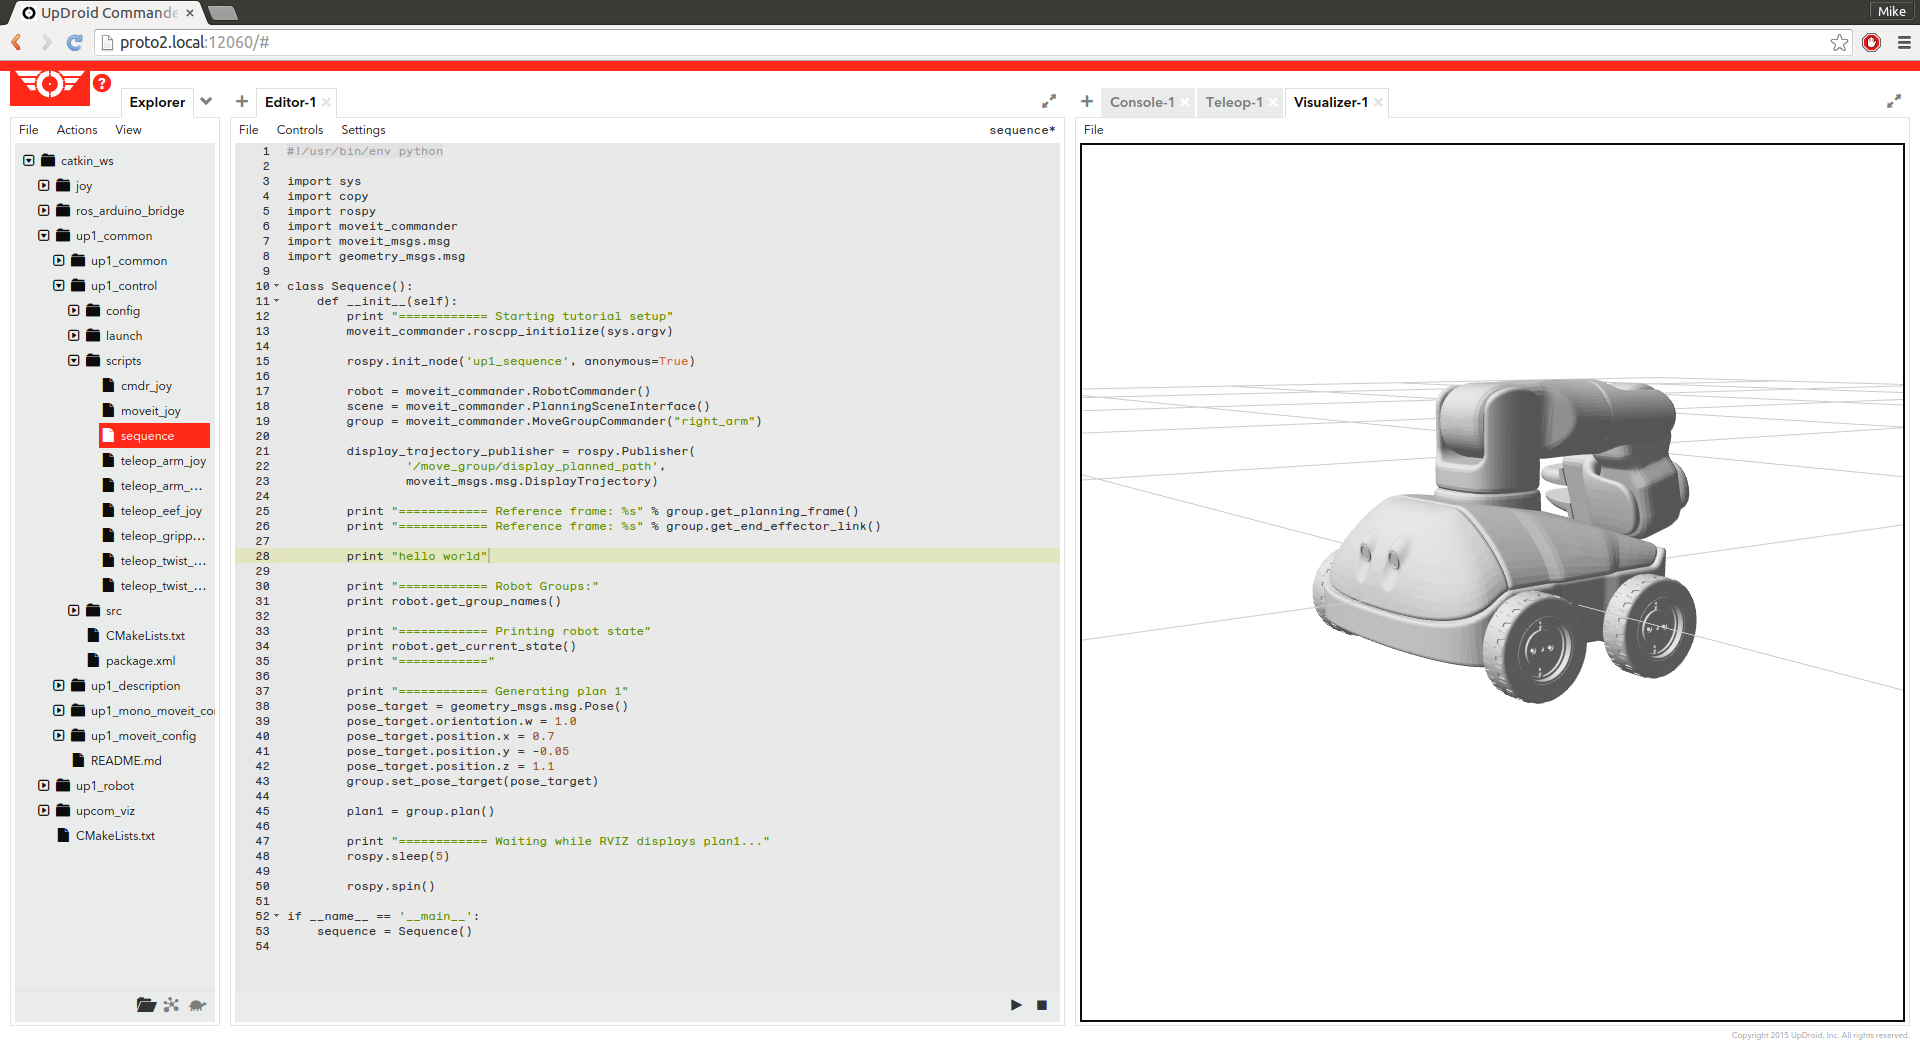This screenshot has height=1056, width=1920.
Task: Fold the class Sequence code block
Action: coord(277,287)
